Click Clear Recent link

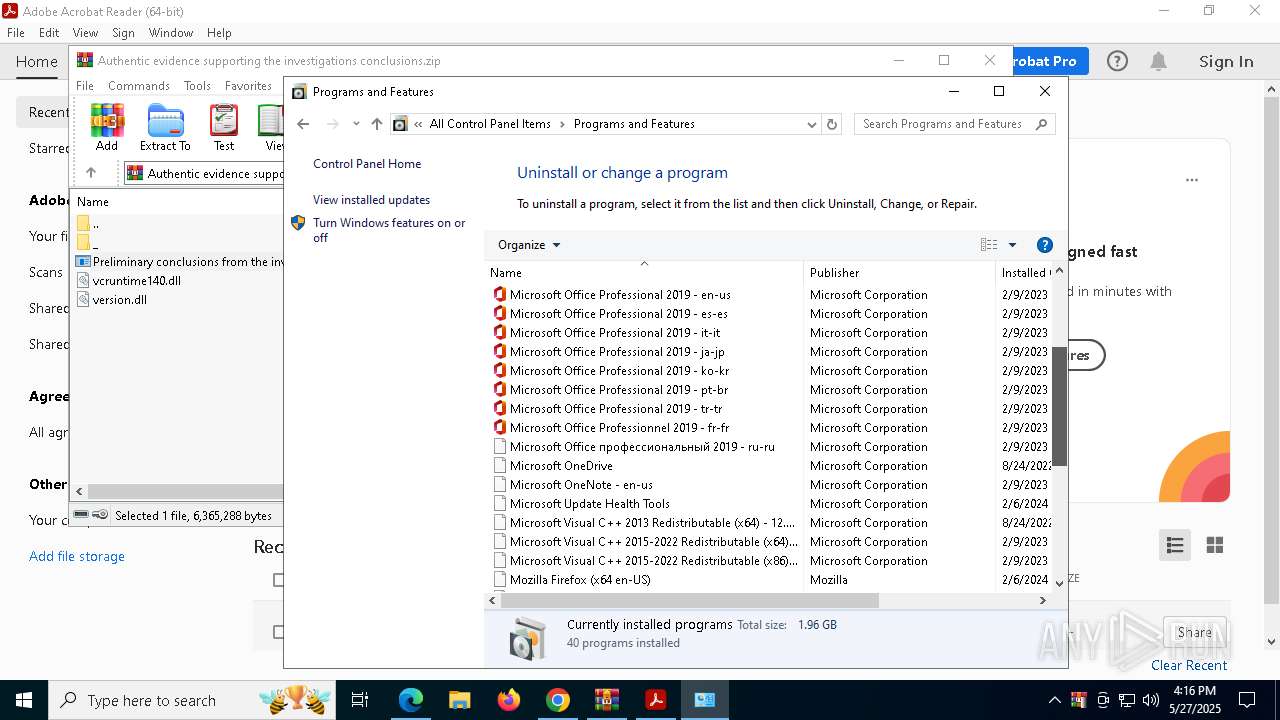1189,665
